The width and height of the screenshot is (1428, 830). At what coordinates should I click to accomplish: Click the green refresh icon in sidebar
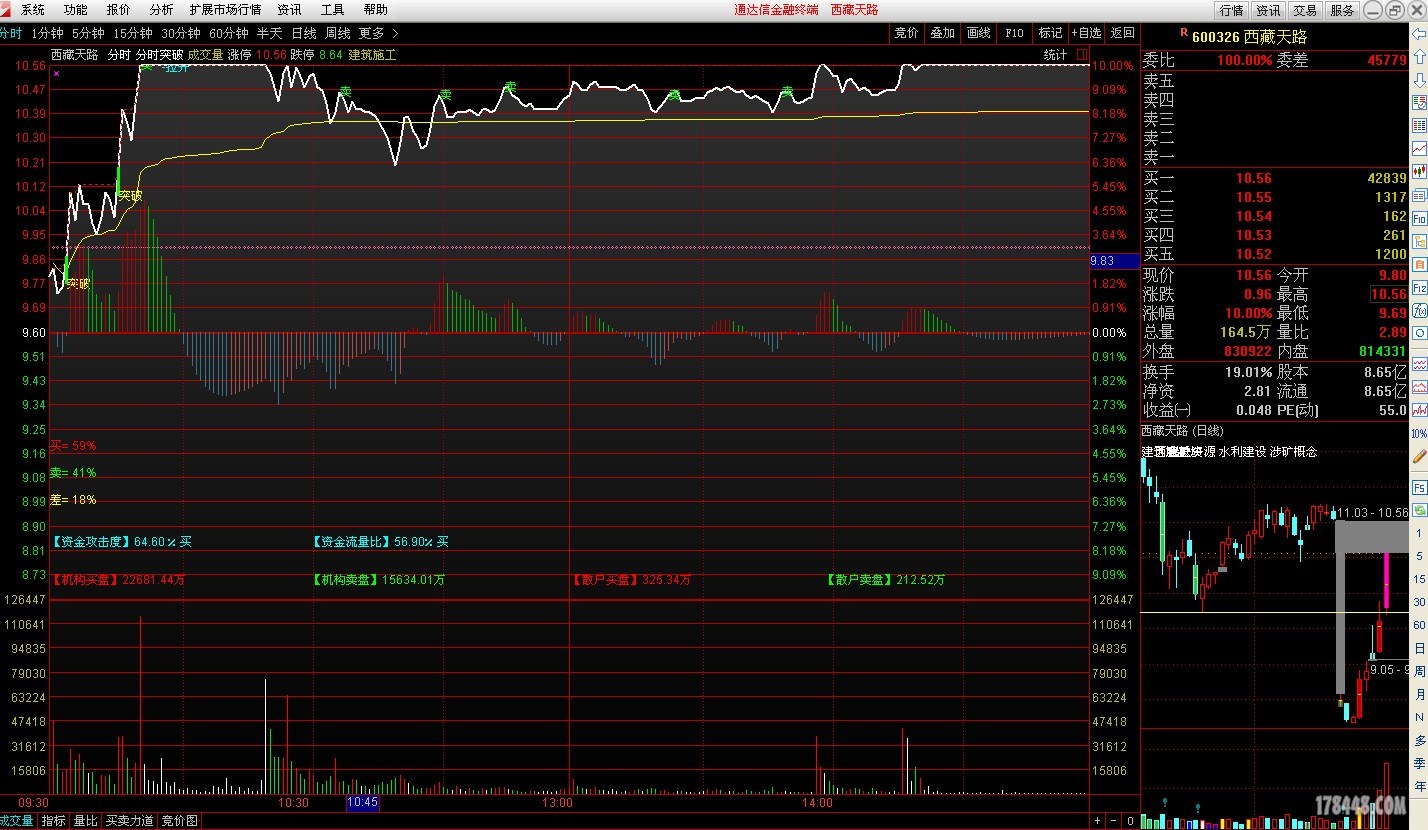[1419, 510]
